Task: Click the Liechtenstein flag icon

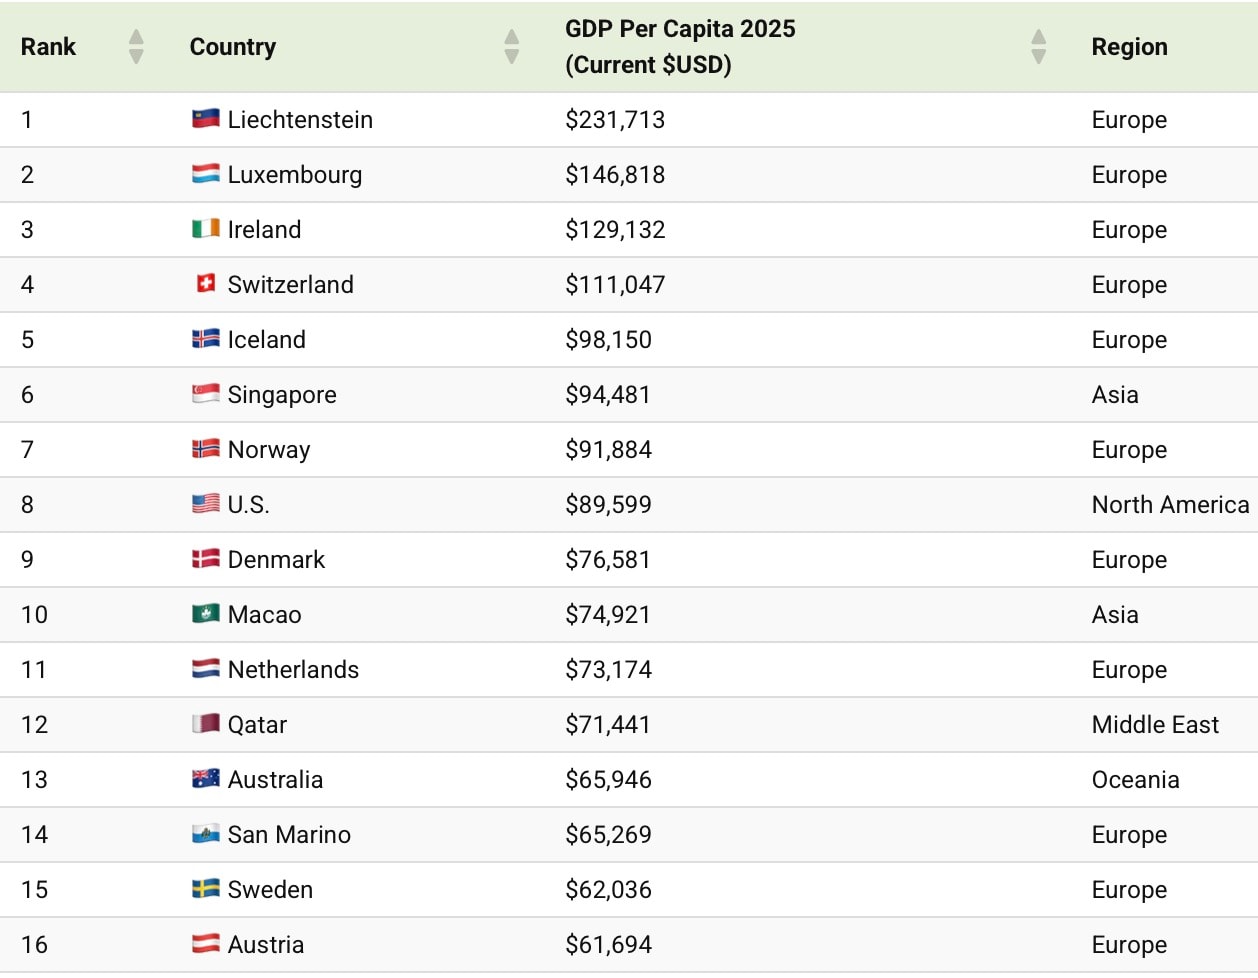Action: (205, 119)
